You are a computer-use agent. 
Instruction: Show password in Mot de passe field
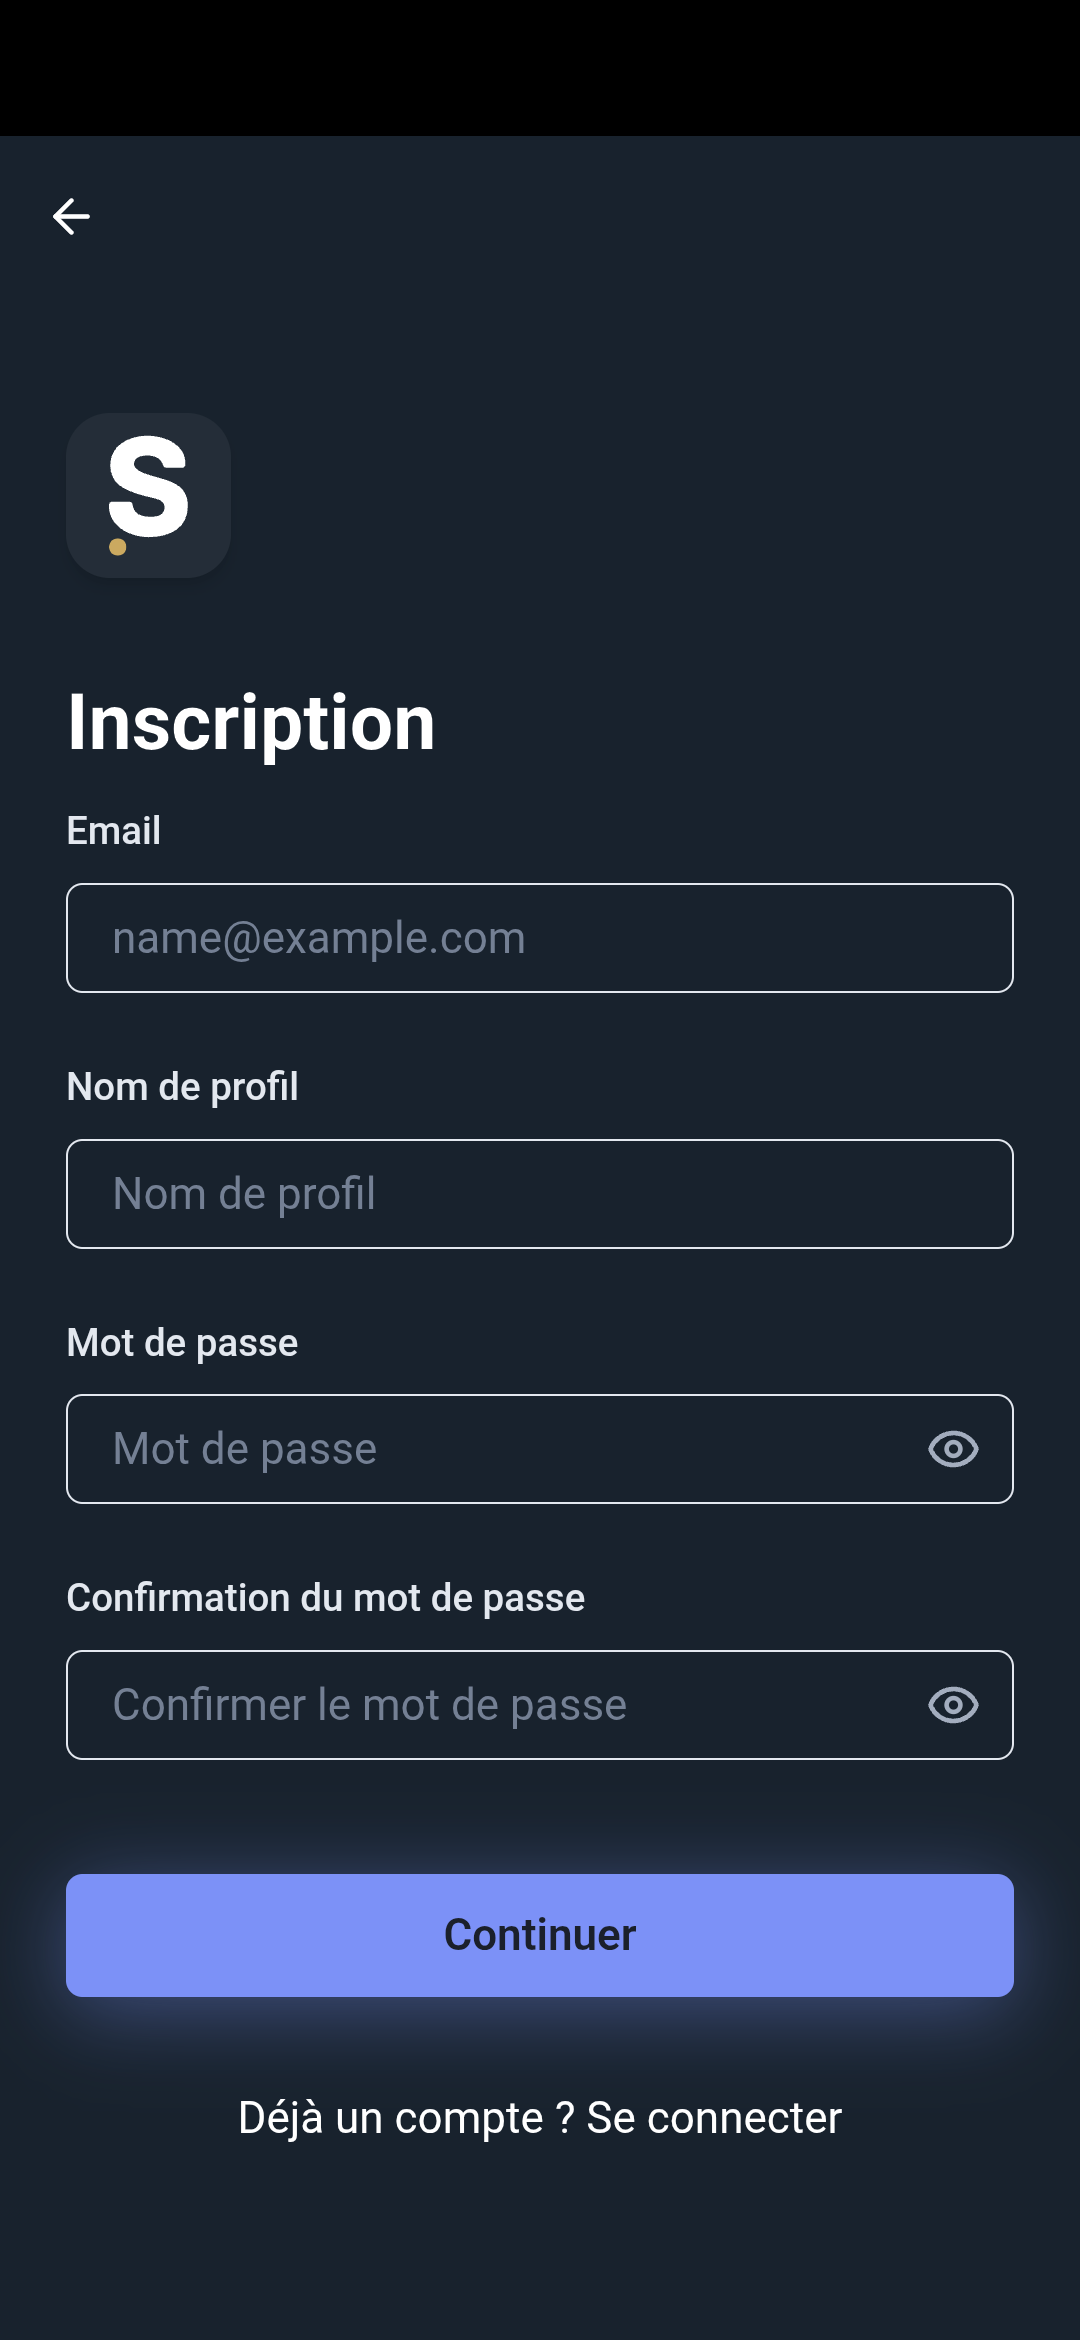(x=953, y=1449)
